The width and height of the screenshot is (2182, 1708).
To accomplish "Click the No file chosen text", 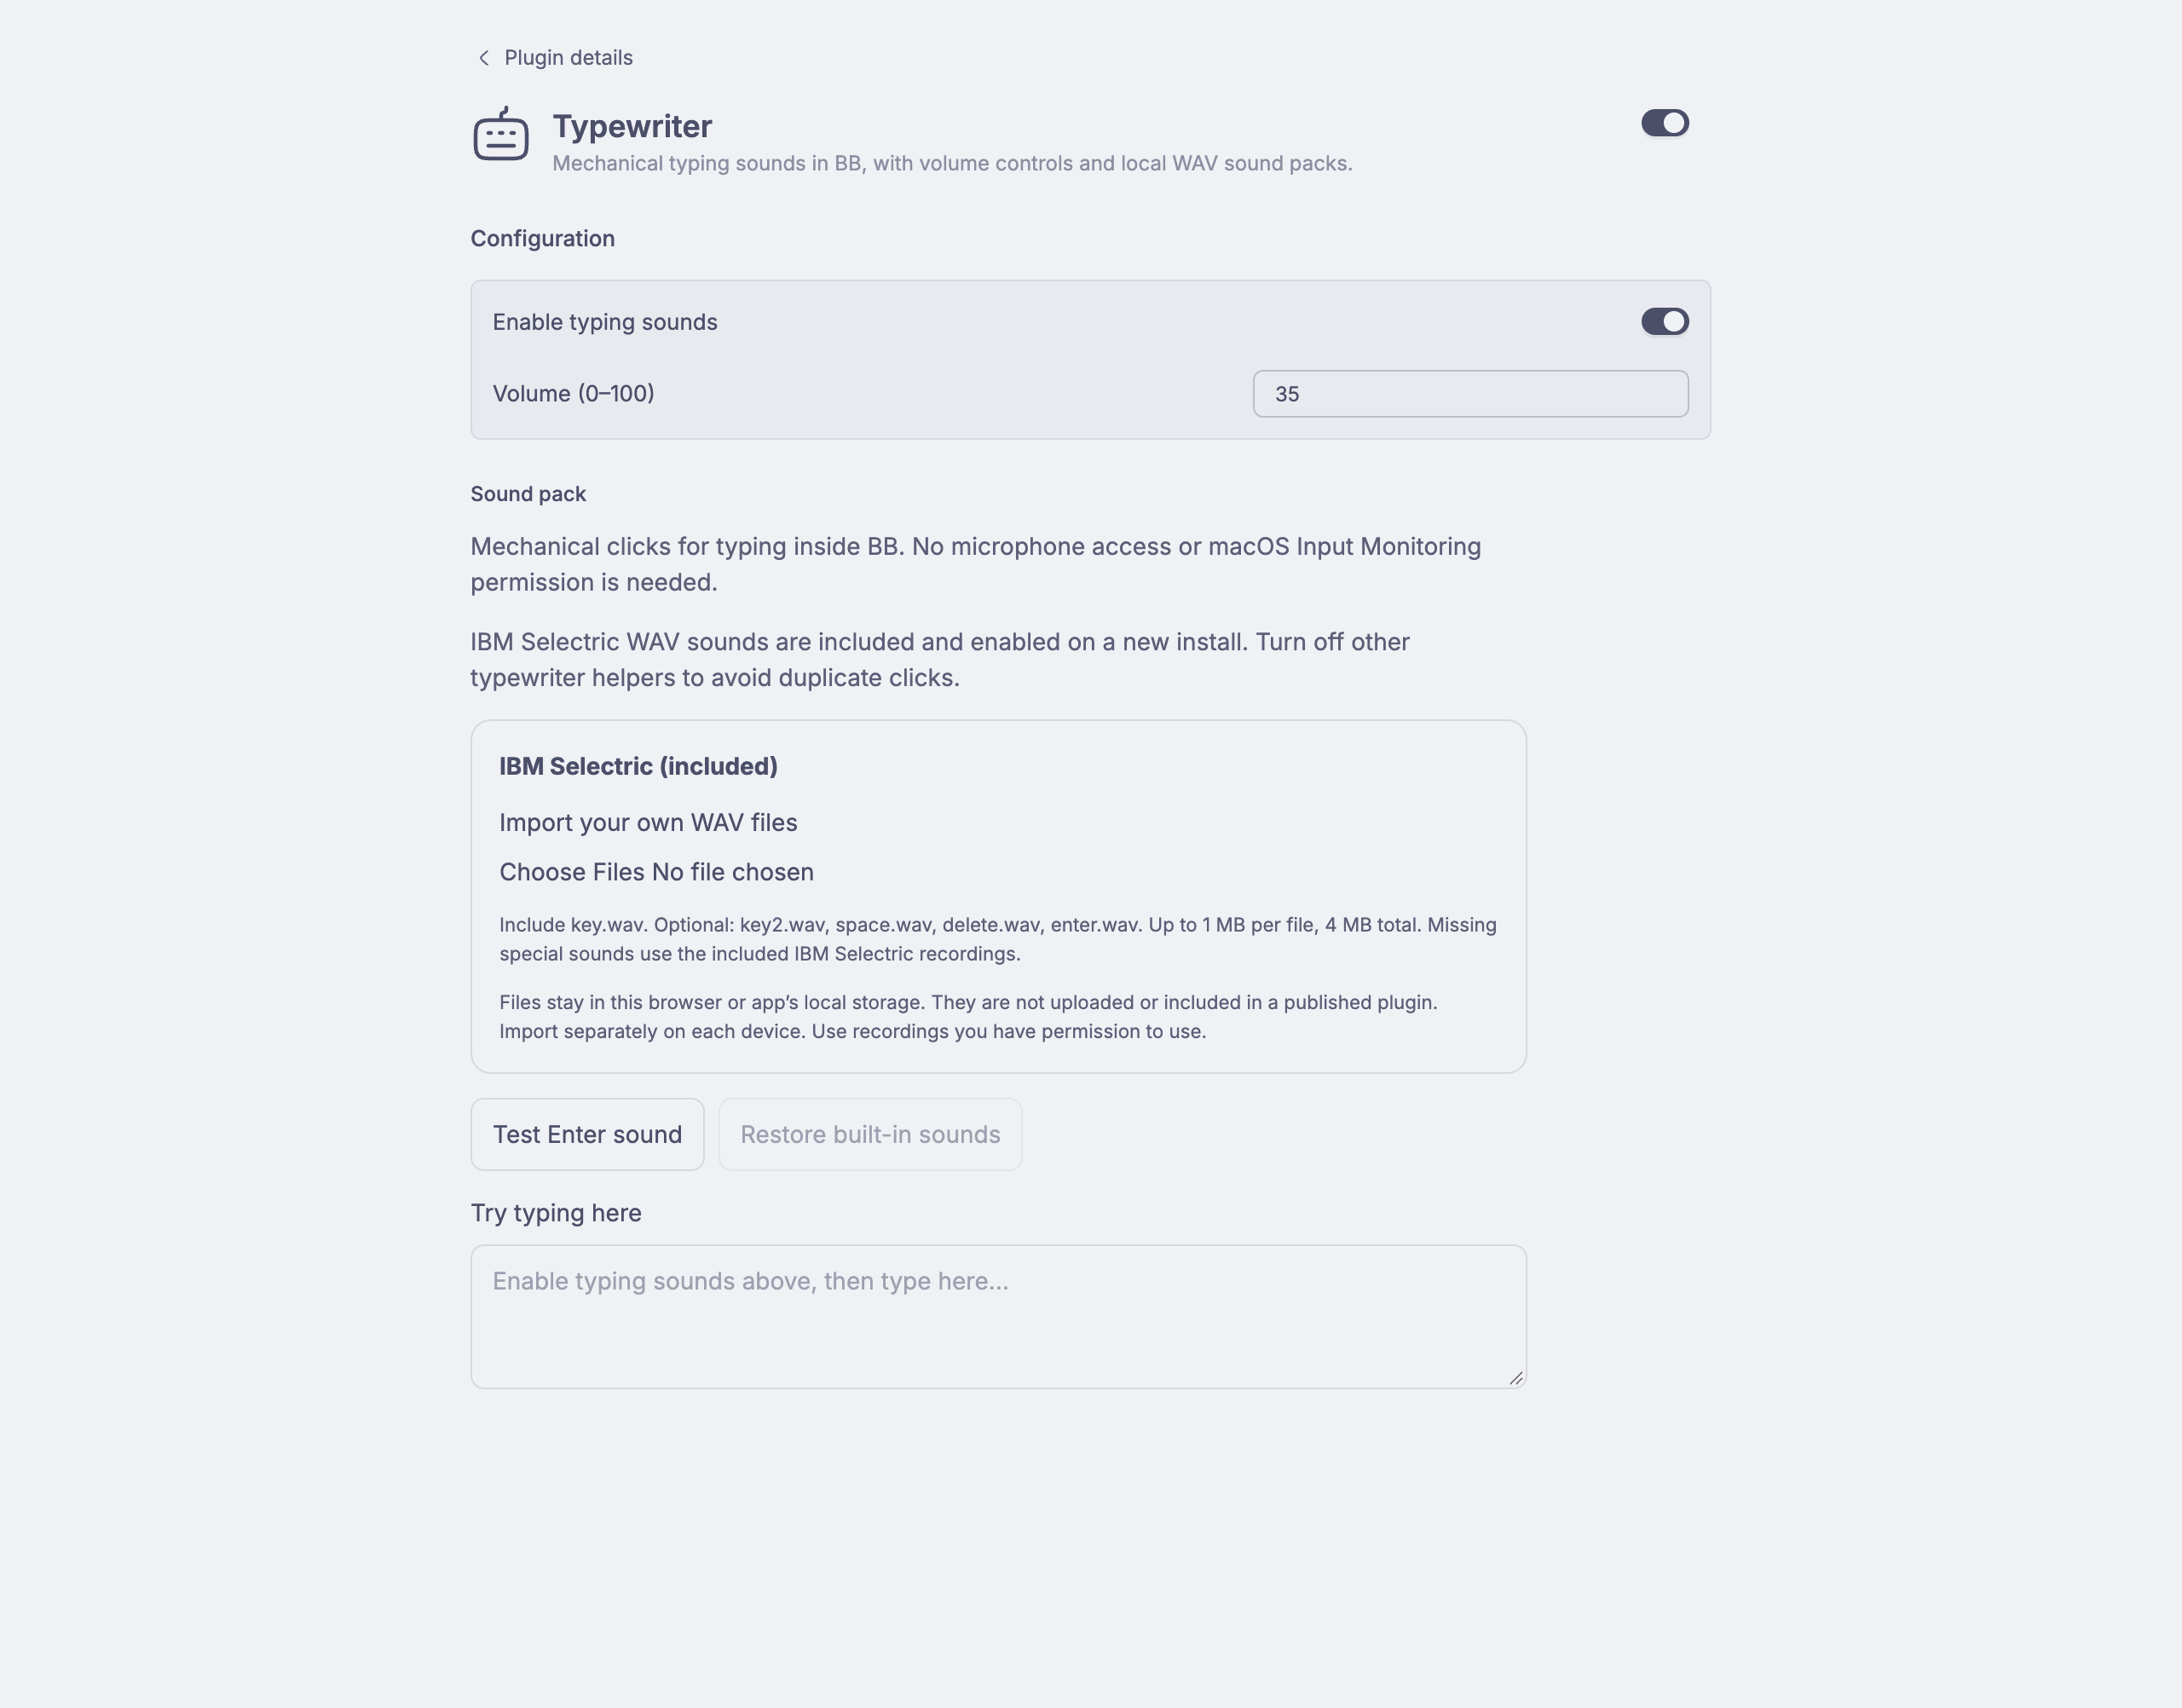I will tap(733, 872).
